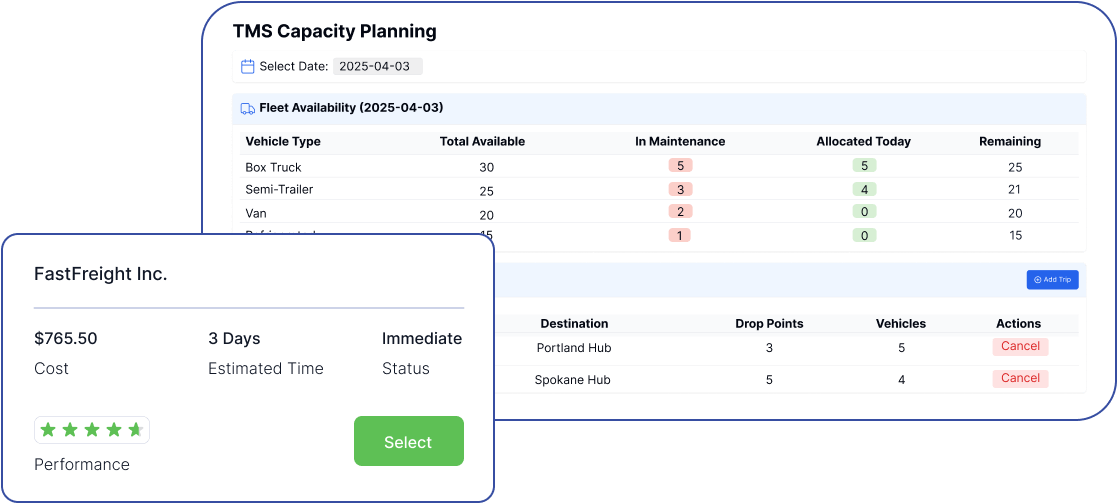The height and width of the screenshot is (503, 1117).
Task: Click the star rating under FastFreight
Action: pos(92,430)
